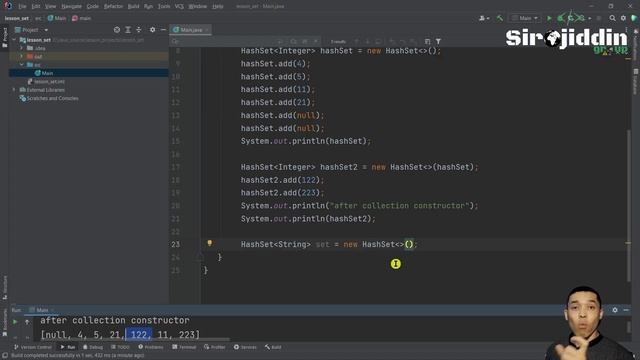Click the shield icon at toolbar end
Screen dimensions: 640x360
tap(634, 18)
